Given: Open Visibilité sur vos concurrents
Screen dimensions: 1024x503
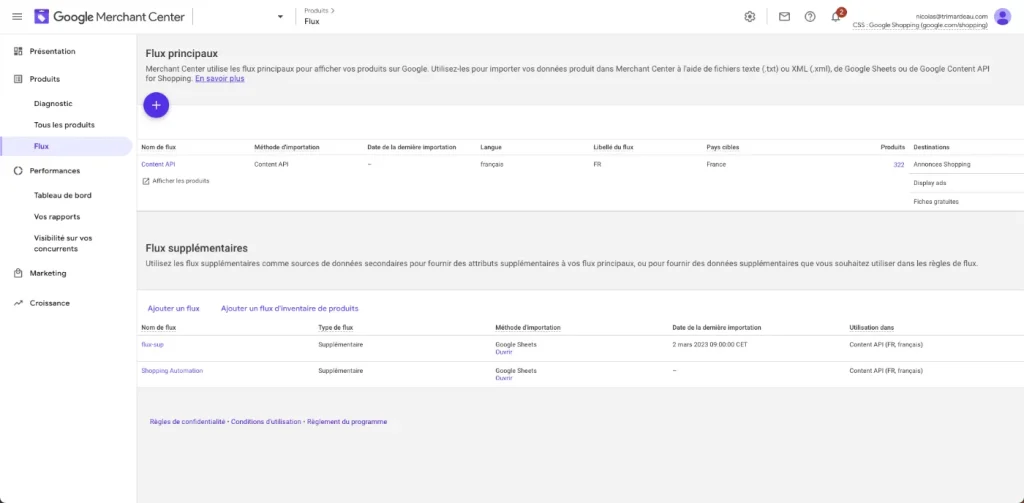Looking at the screenshot, I should tap(63, 243).
